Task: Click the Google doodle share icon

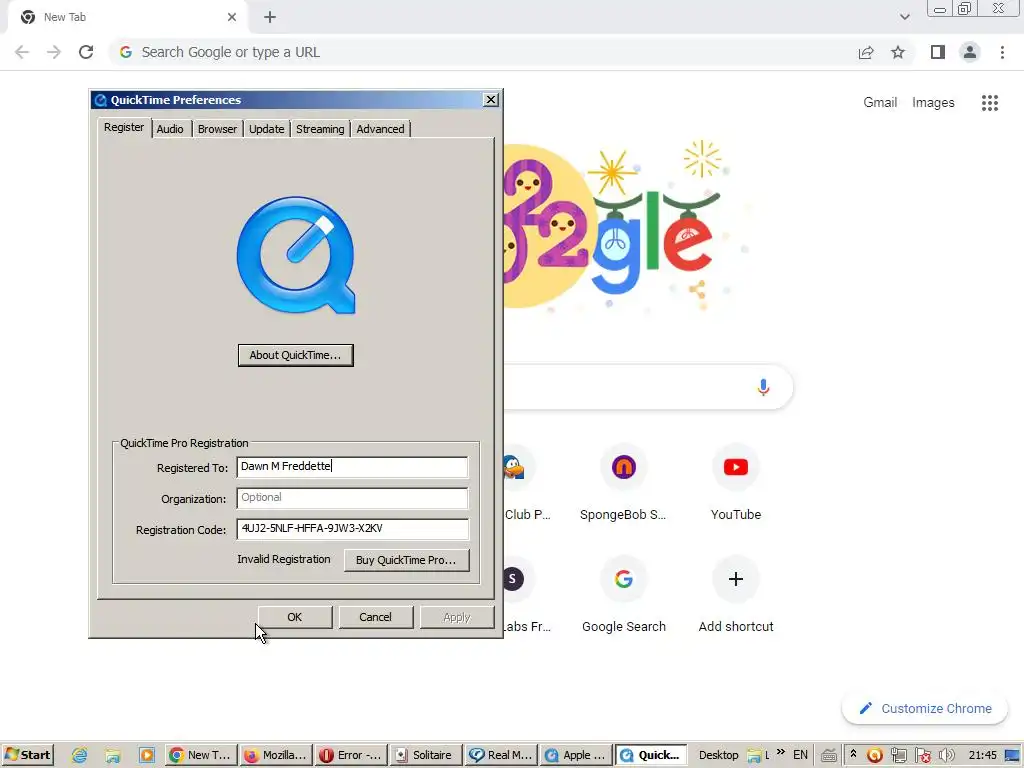Action: tap(698, 289)
